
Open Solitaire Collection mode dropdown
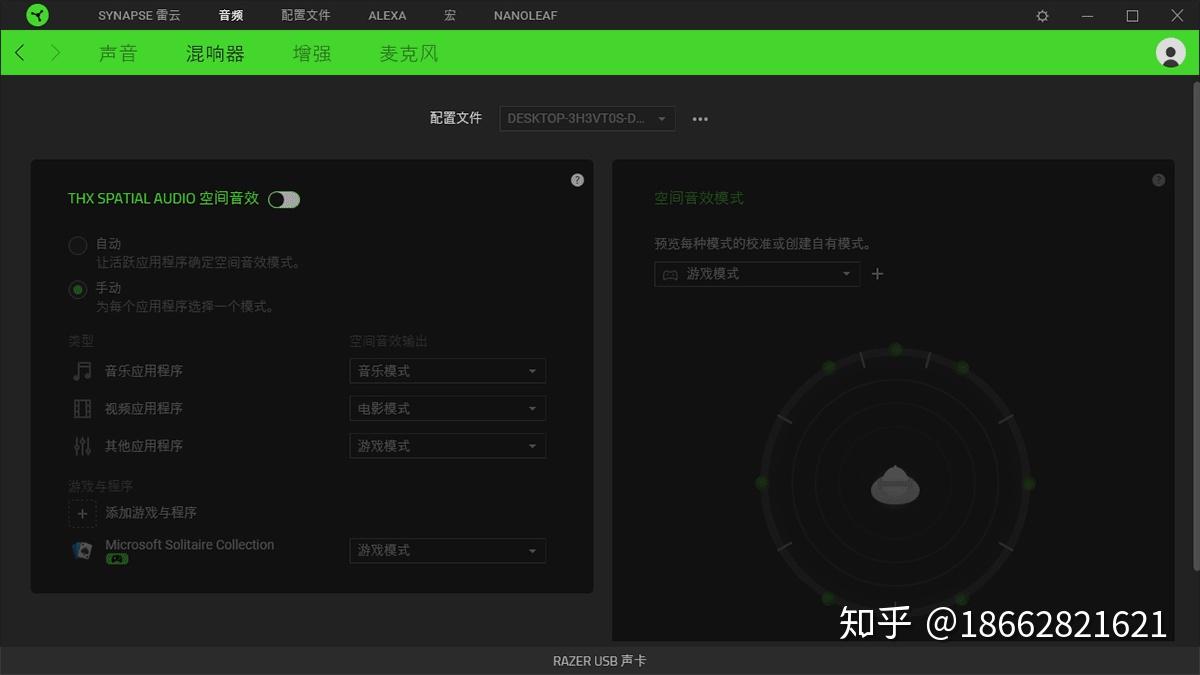pyautogui.click(x=447, y=550)
